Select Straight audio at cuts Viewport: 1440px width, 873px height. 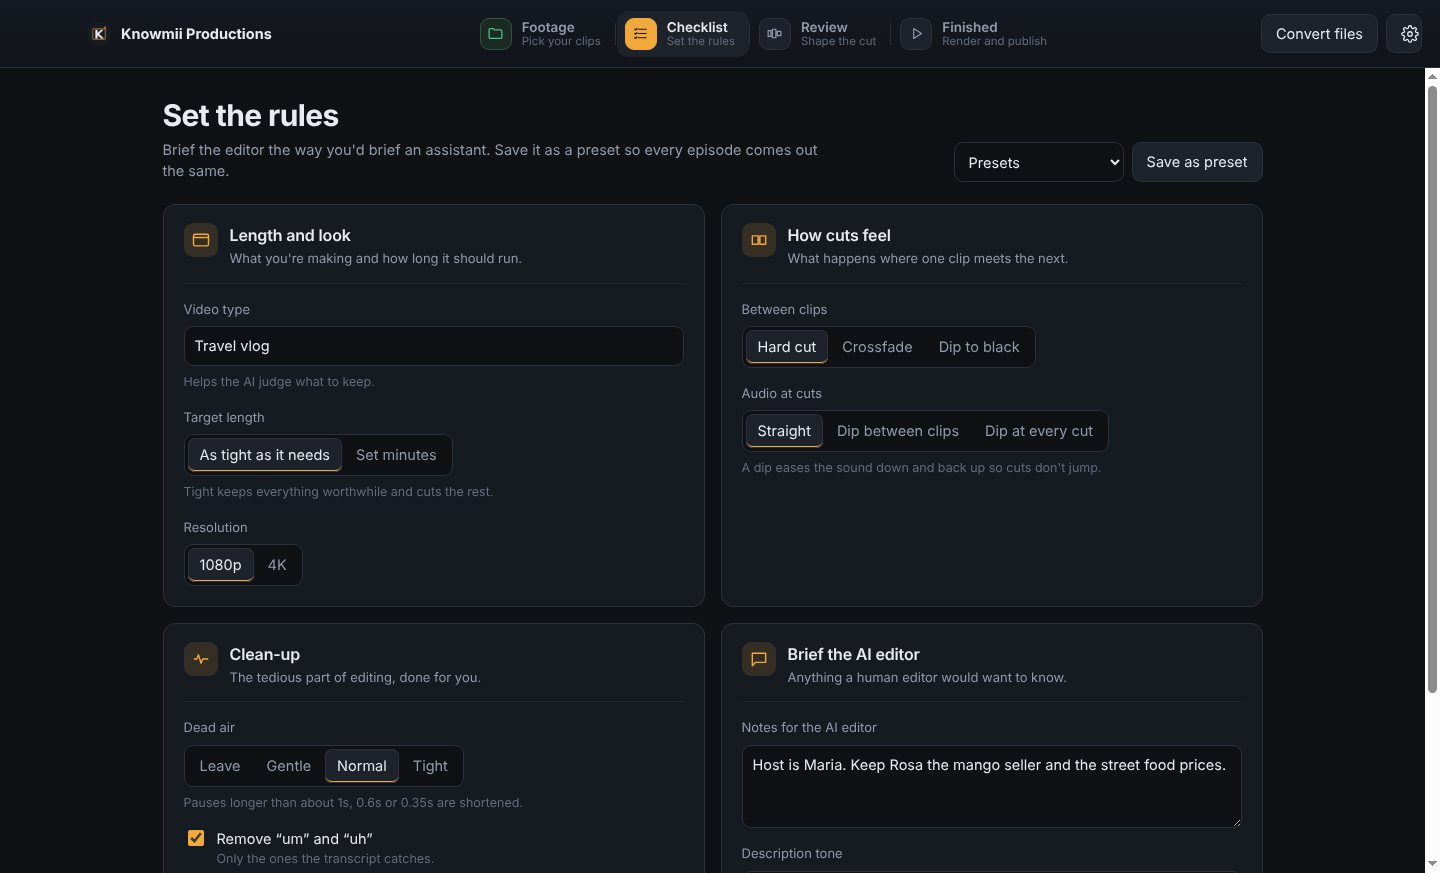(x=784, y=431)
